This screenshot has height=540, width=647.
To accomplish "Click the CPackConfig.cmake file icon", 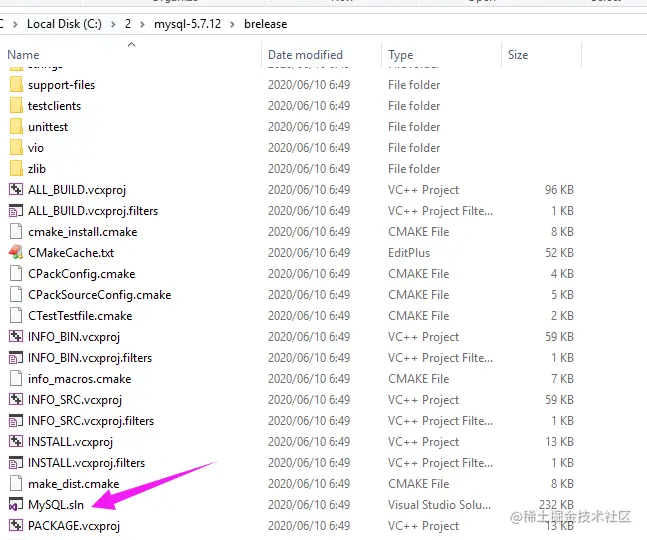I will (x=16, y=274).
